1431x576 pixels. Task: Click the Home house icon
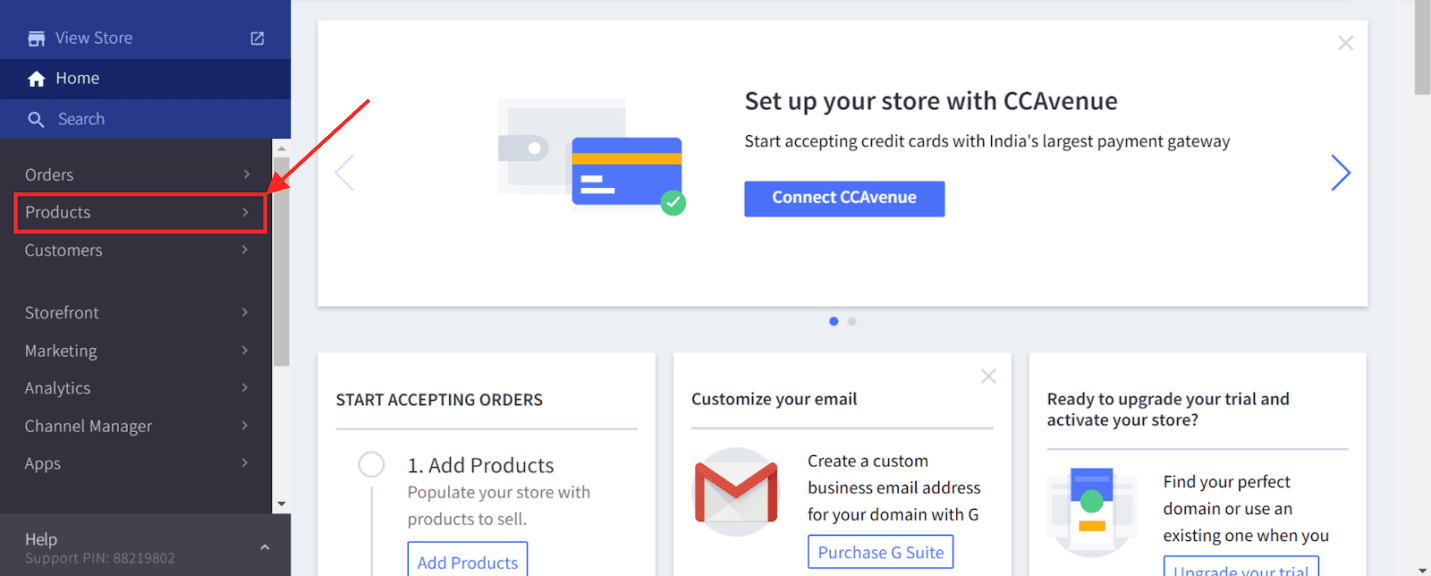36,79
